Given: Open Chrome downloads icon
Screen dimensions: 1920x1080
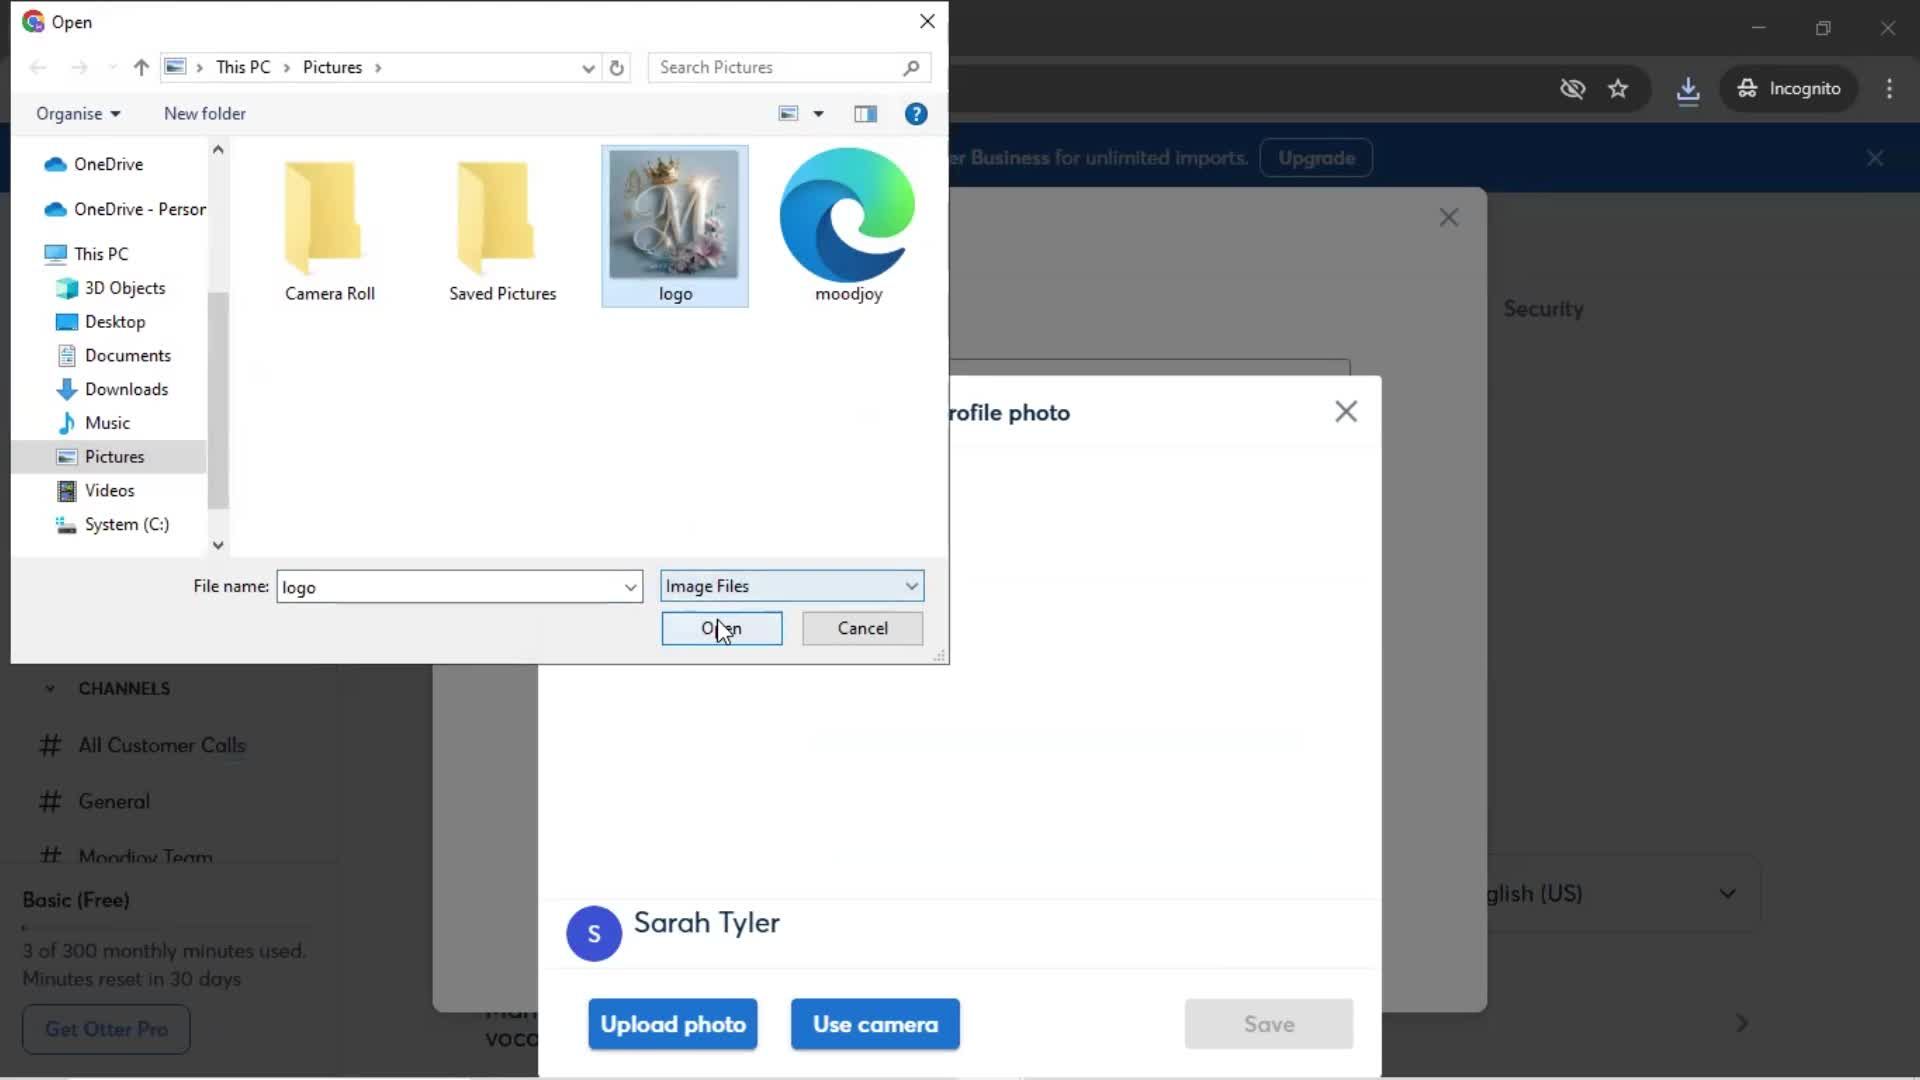Looking at the screenshot, I should tap(1688, 89).
